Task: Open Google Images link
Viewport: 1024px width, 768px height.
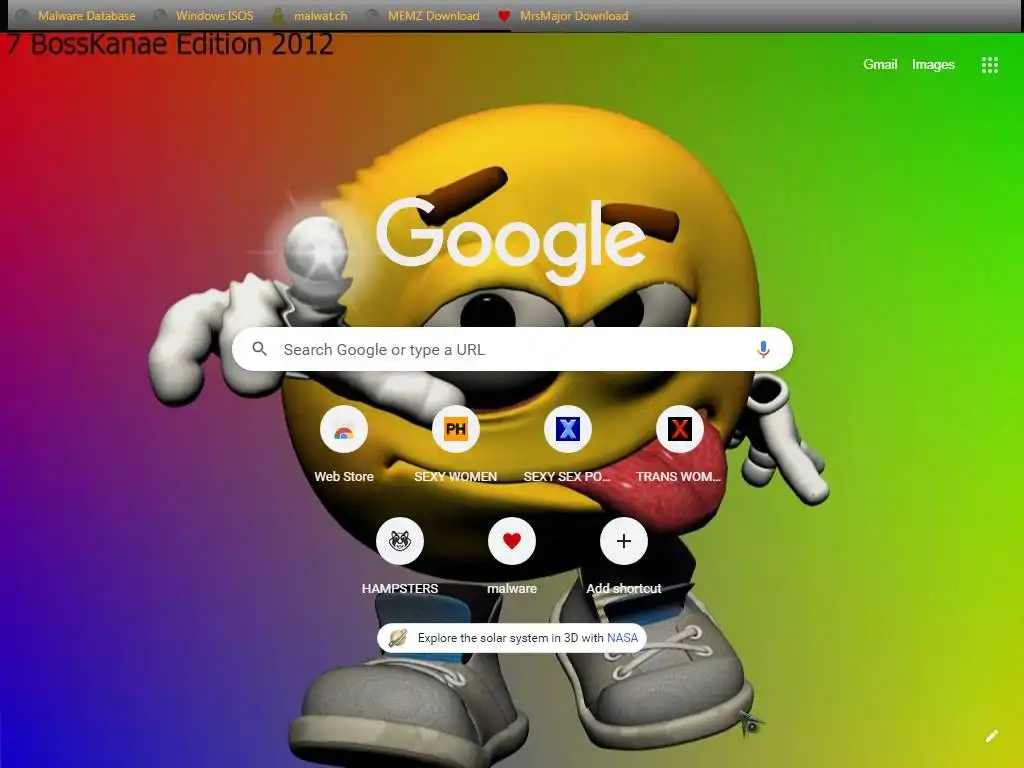Action: tap(933, 64)
